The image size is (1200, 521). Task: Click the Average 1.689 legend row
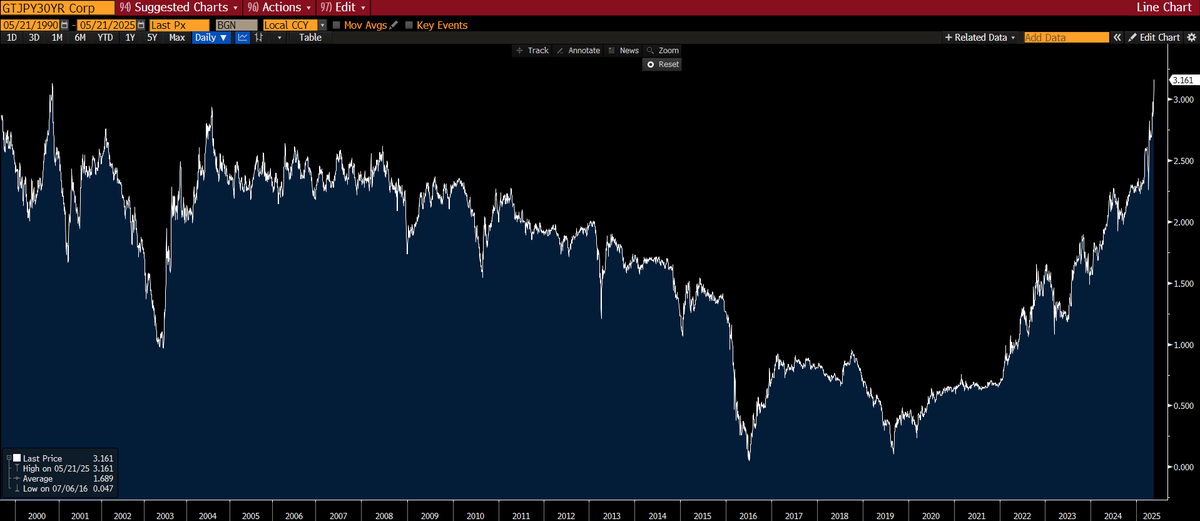[x=64, y=478]
